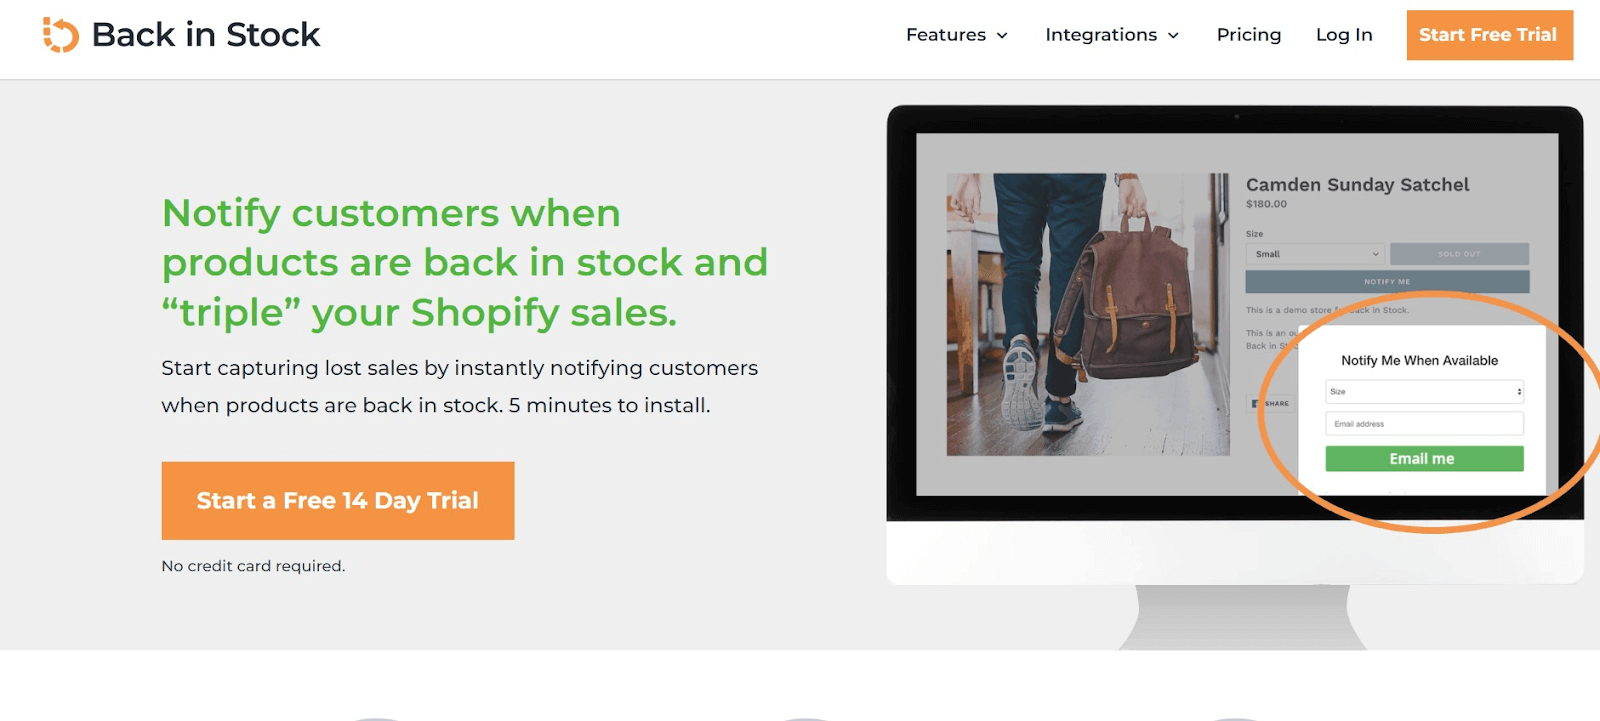
Task: Open the Back in Stock homepage title
Action: pyautogui.click(x=206, y=35)
